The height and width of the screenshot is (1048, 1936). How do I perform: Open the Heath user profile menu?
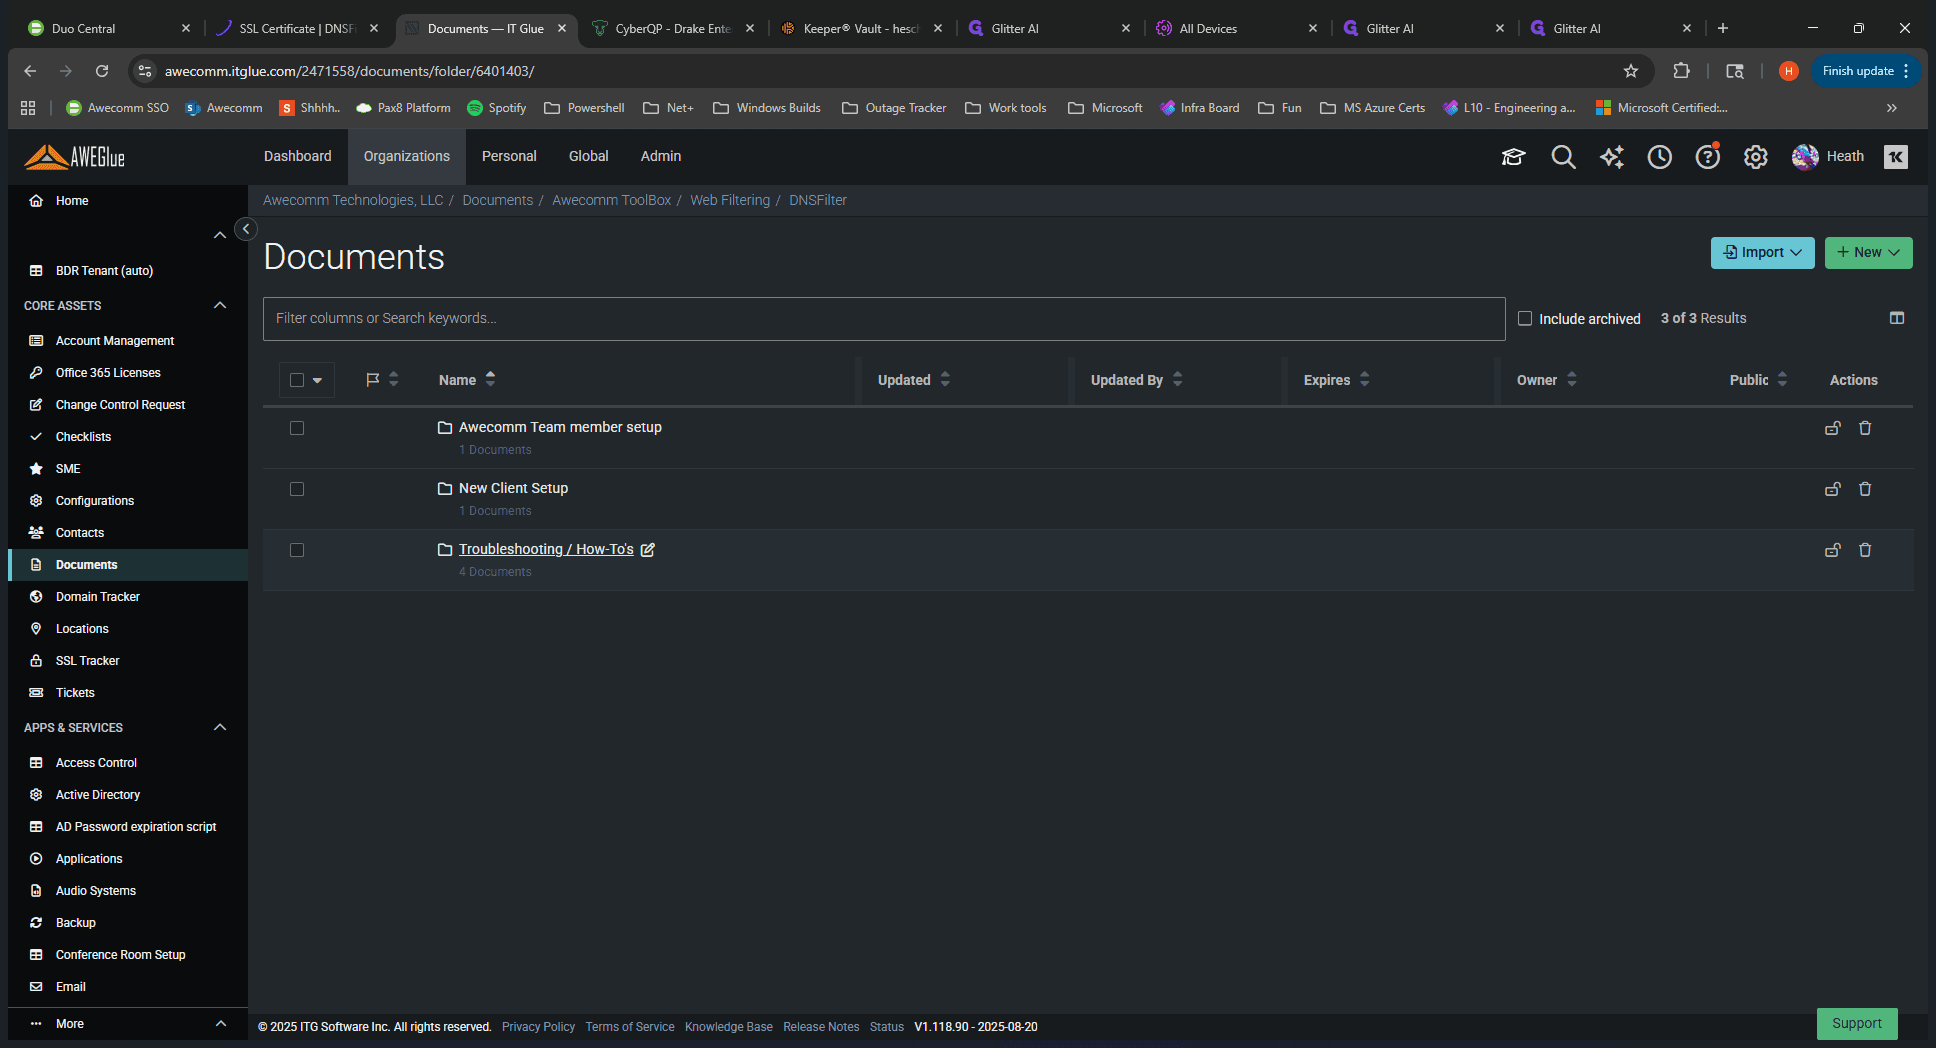coord(1828,157)
